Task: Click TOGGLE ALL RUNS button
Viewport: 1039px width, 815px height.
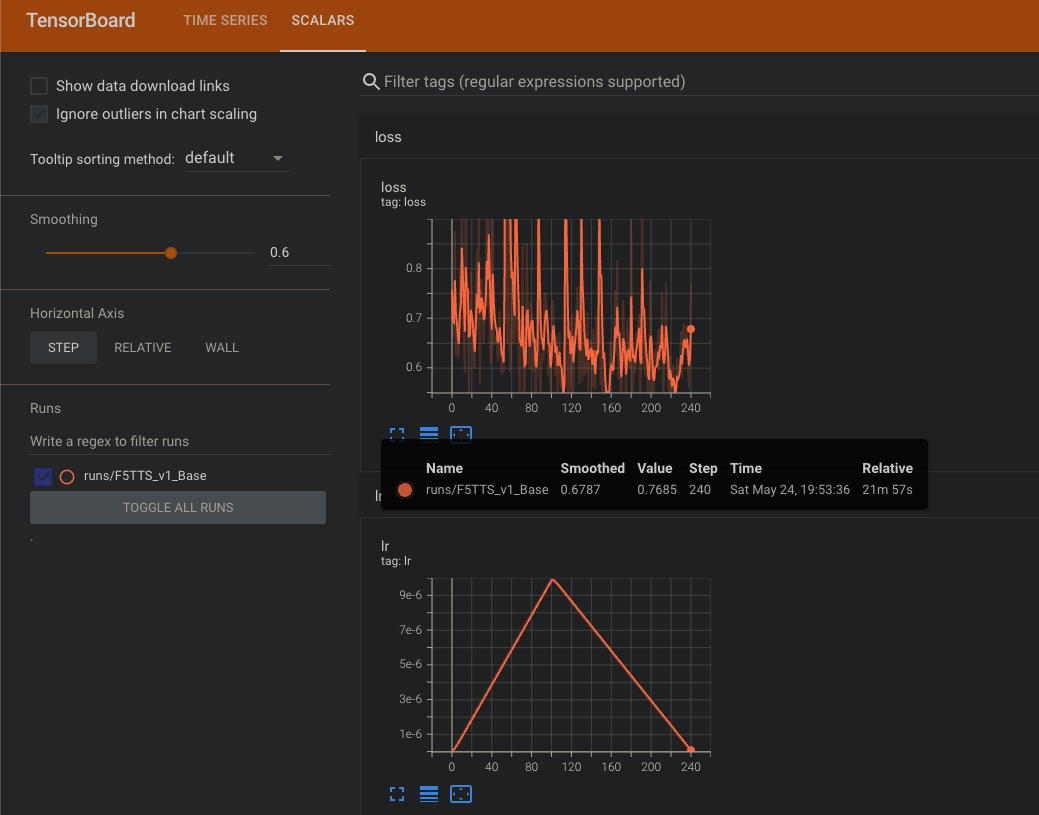Action: (x=178, y=508)
